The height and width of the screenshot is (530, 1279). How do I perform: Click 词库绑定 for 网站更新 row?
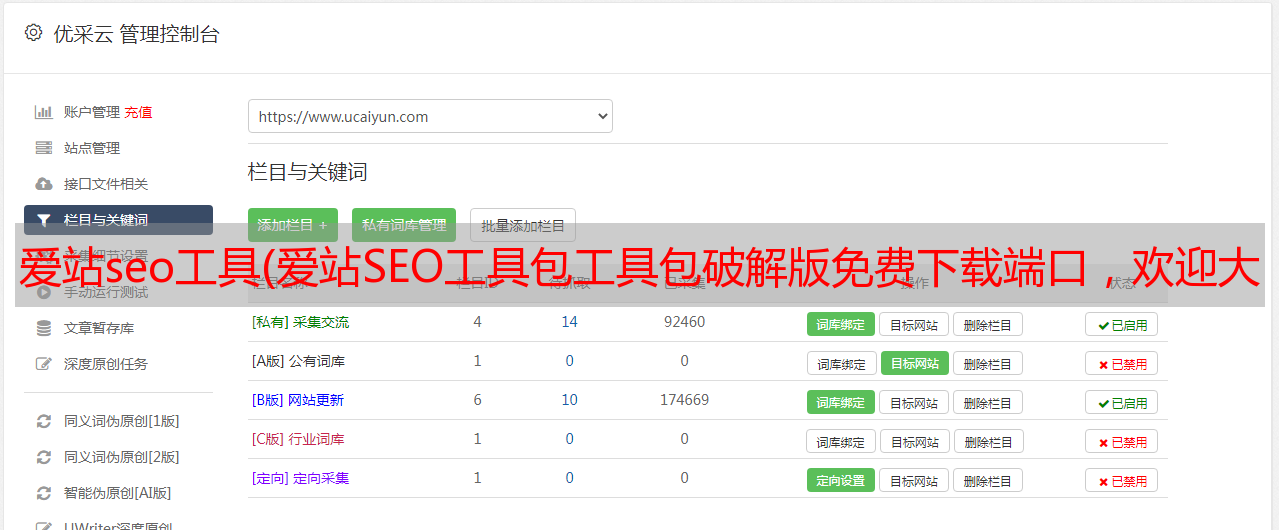click(841, 402)
